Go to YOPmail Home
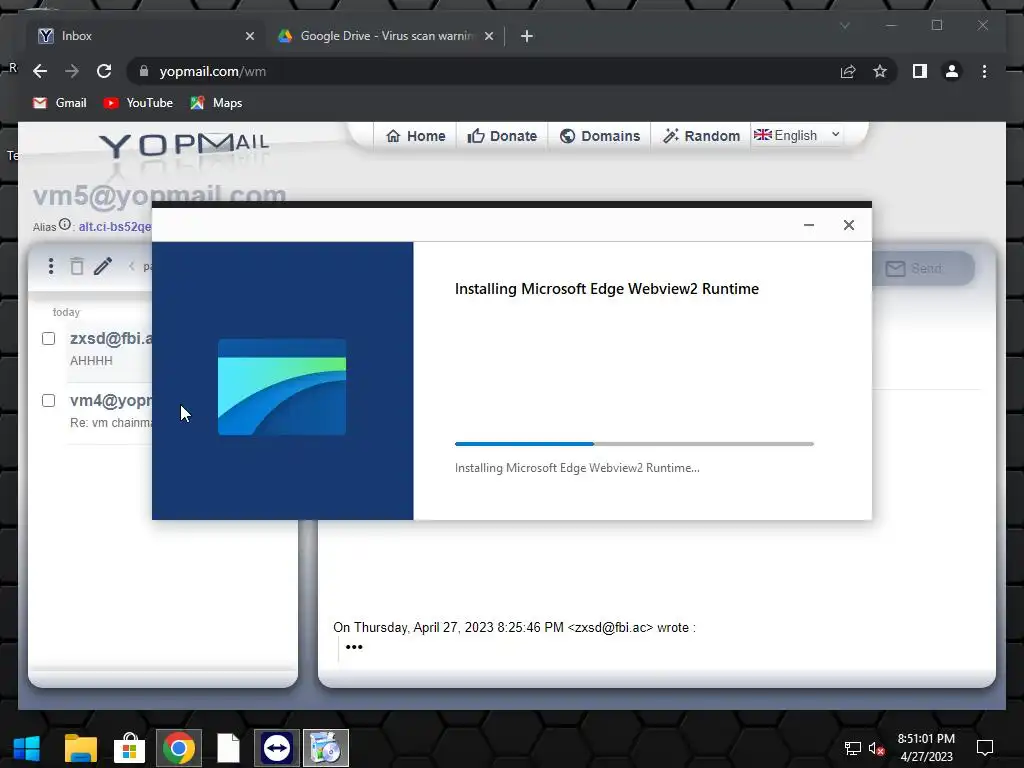 [415, 136]
